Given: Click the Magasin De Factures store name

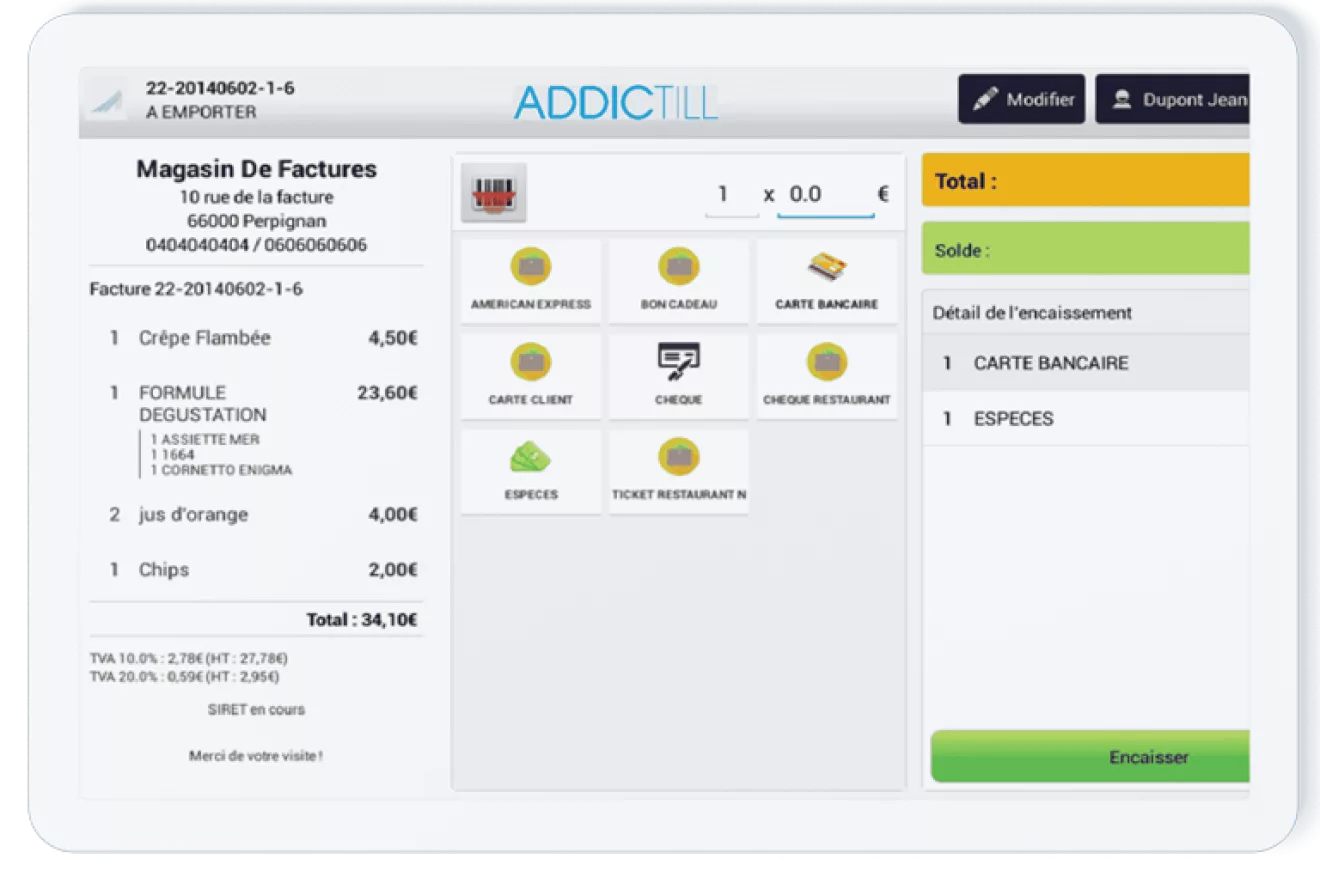Looking at the screenshot, I should coord(257,169).
